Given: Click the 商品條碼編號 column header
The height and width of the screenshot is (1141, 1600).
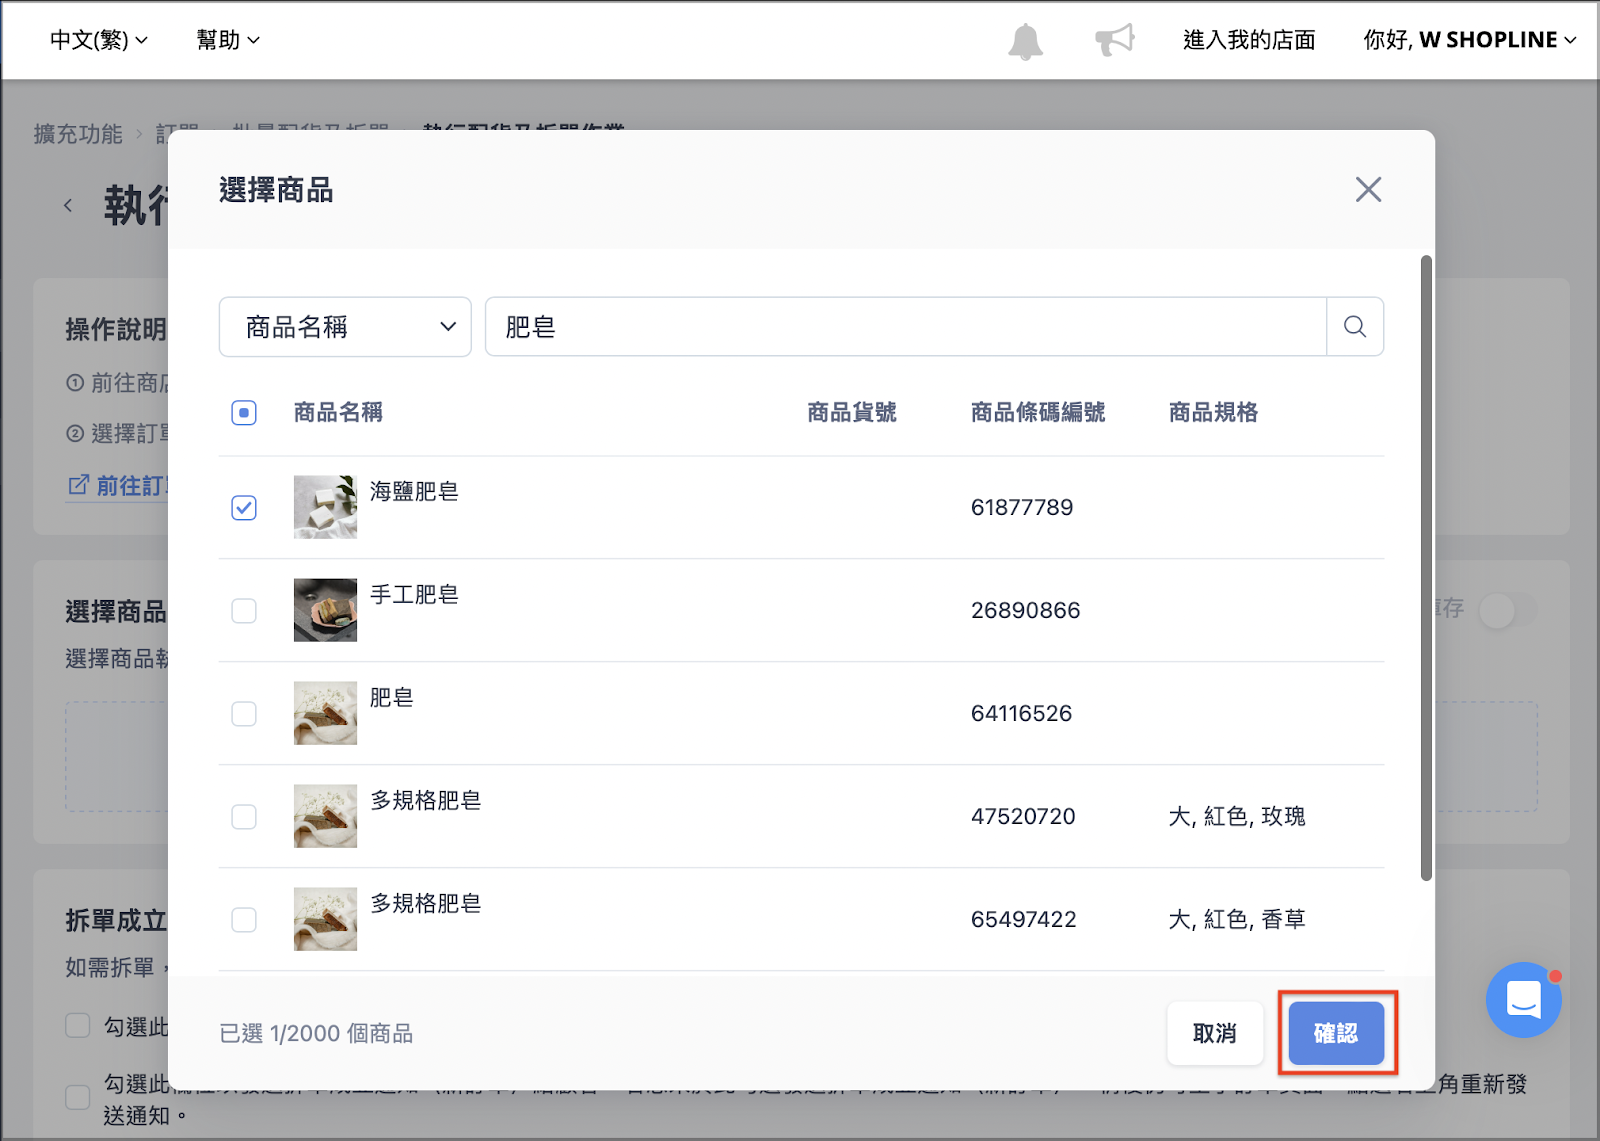Looking at the screenshot, I should [x=1038, y=412].
